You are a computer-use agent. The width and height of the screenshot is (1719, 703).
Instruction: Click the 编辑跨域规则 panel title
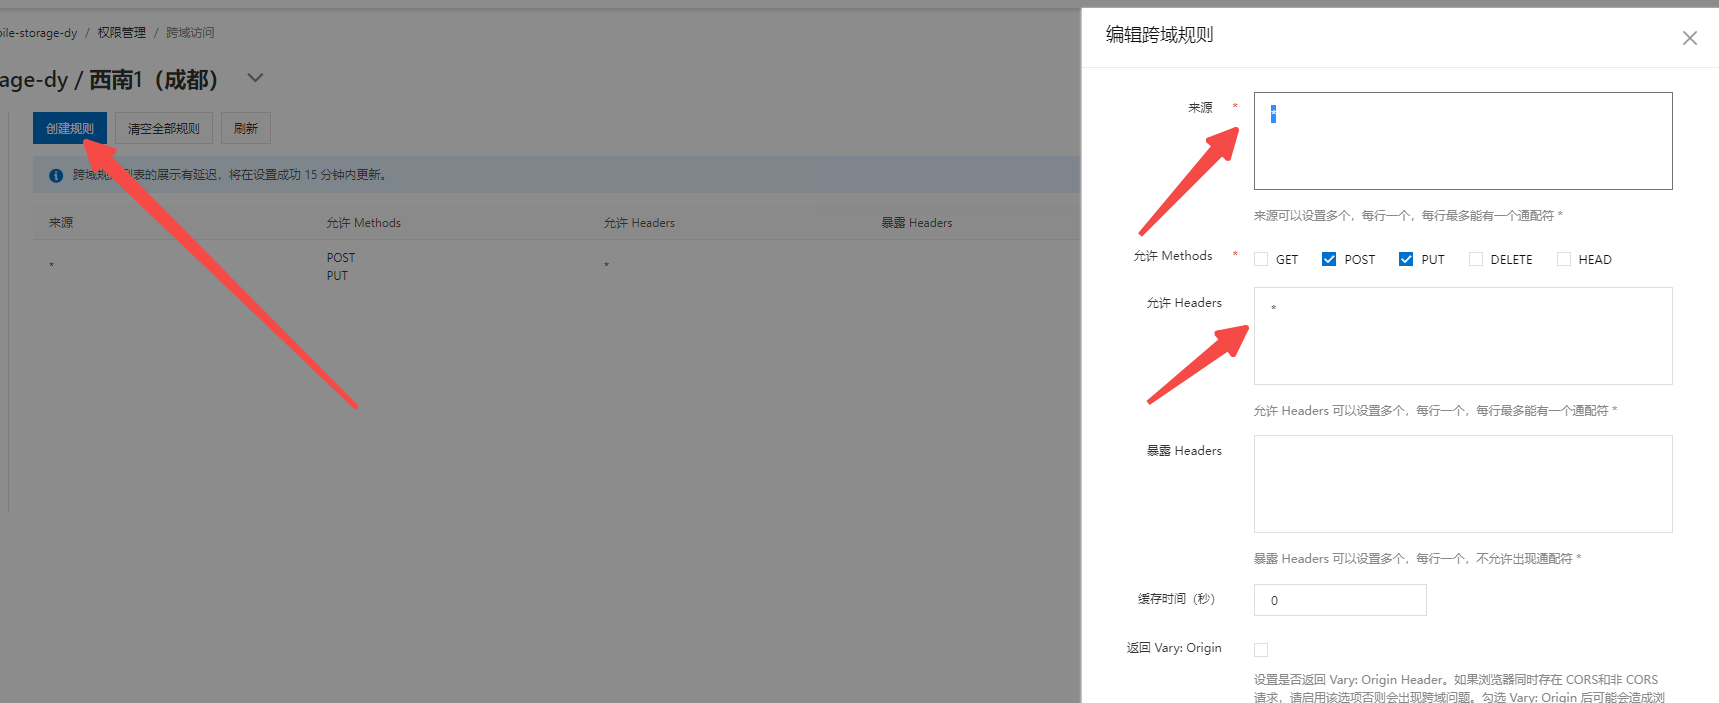1159,35
